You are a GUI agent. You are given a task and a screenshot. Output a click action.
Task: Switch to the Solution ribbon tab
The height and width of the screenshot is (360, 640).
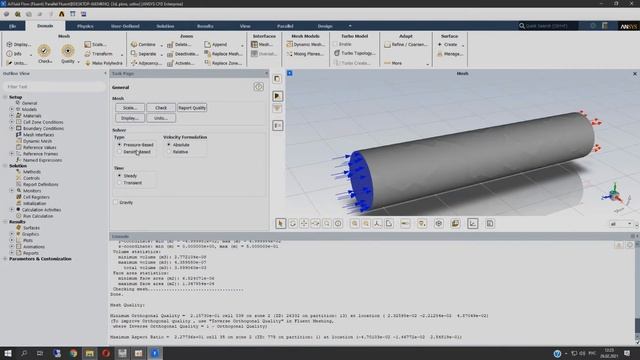pyautogui.click(x=165, y=26)
